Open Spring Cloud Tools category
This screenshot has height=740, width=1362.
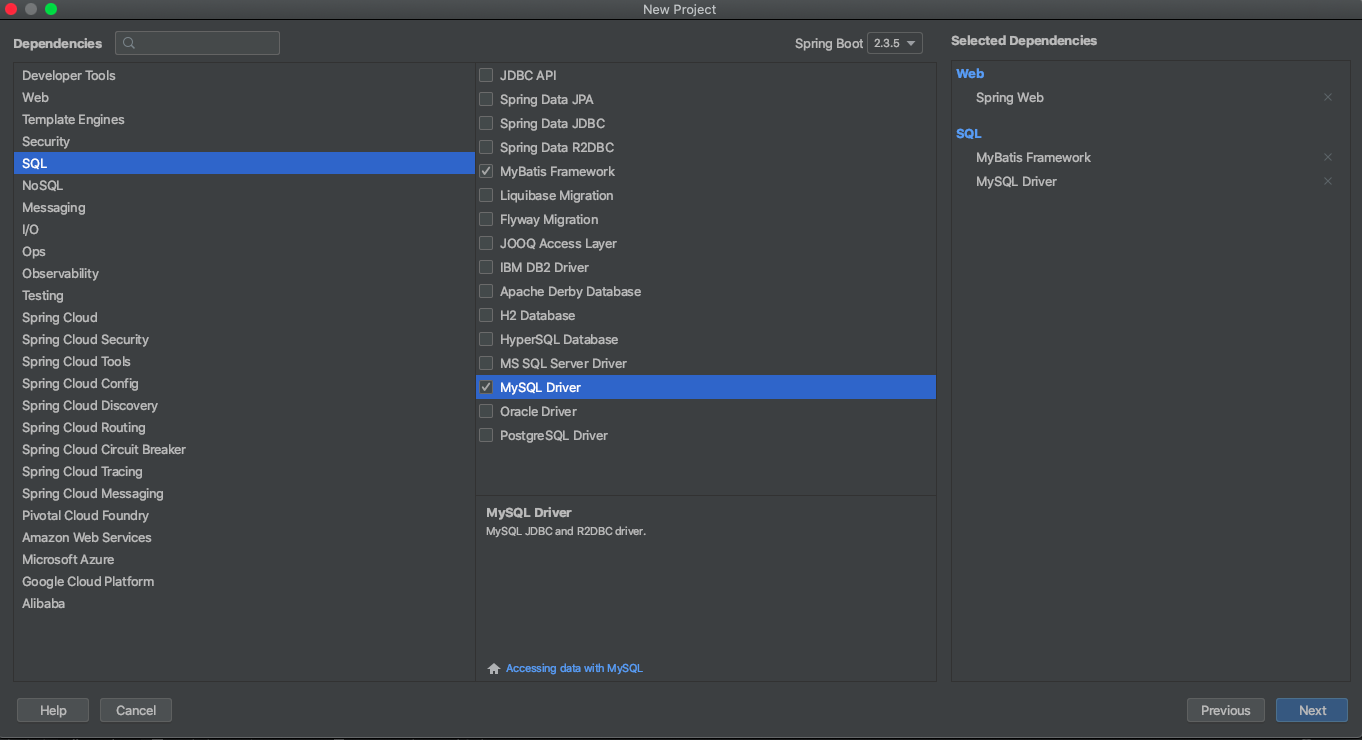click(244, 362)
